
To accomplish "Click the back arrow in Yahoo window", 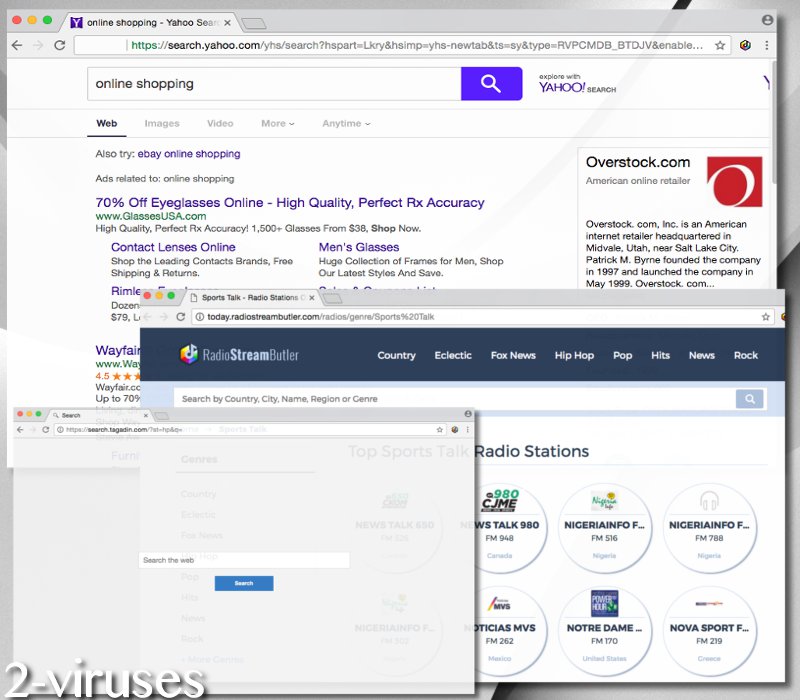I will tap(16, 45).
